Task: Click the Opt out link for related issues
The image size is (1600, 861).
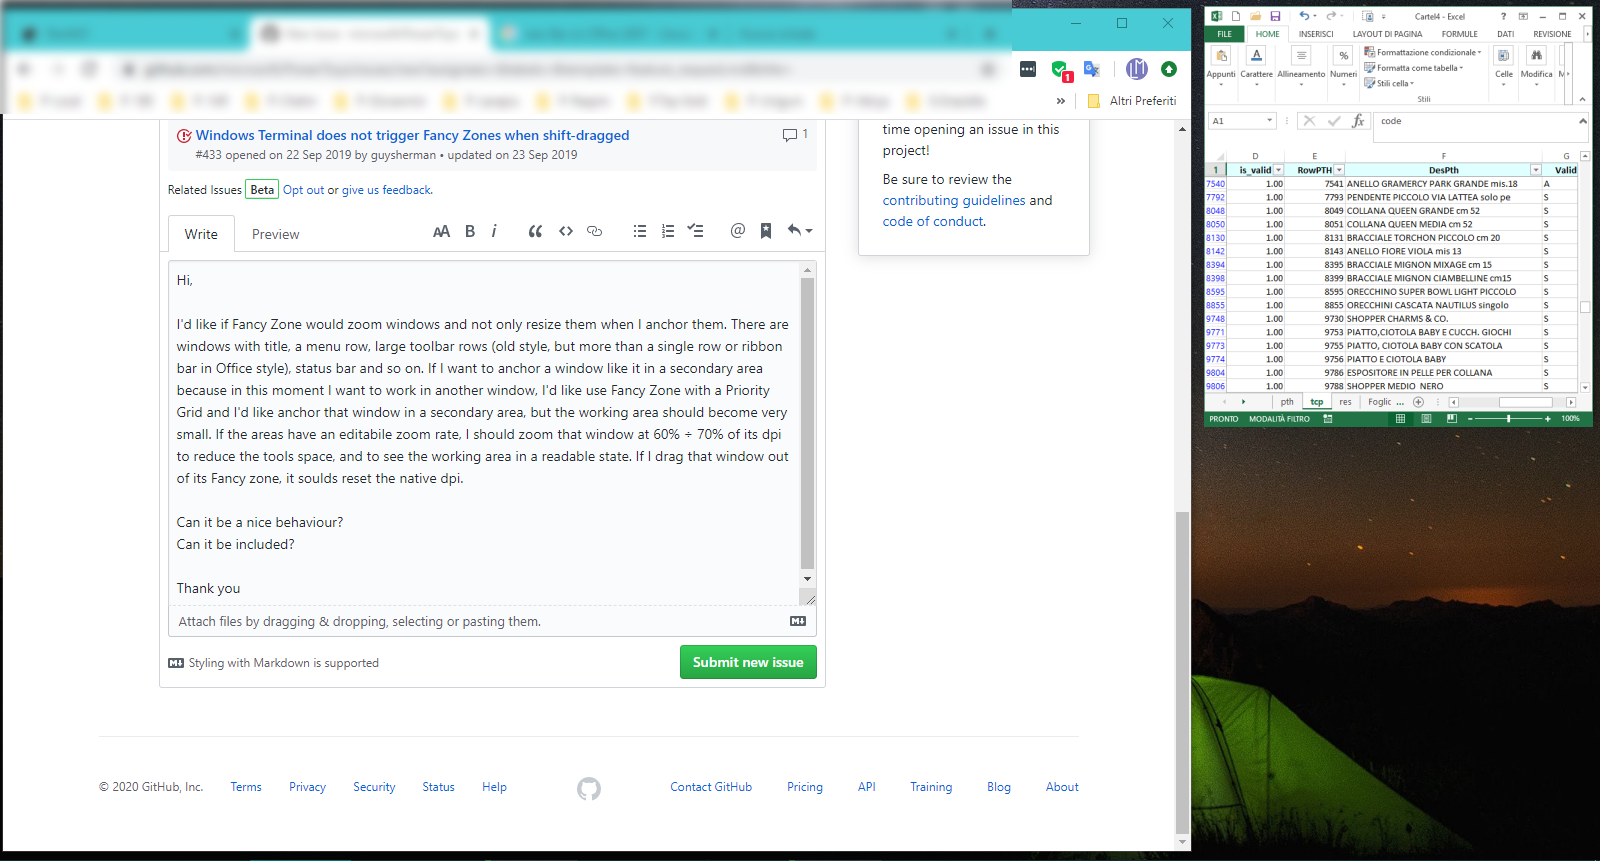Action: [x=303, y=190]
